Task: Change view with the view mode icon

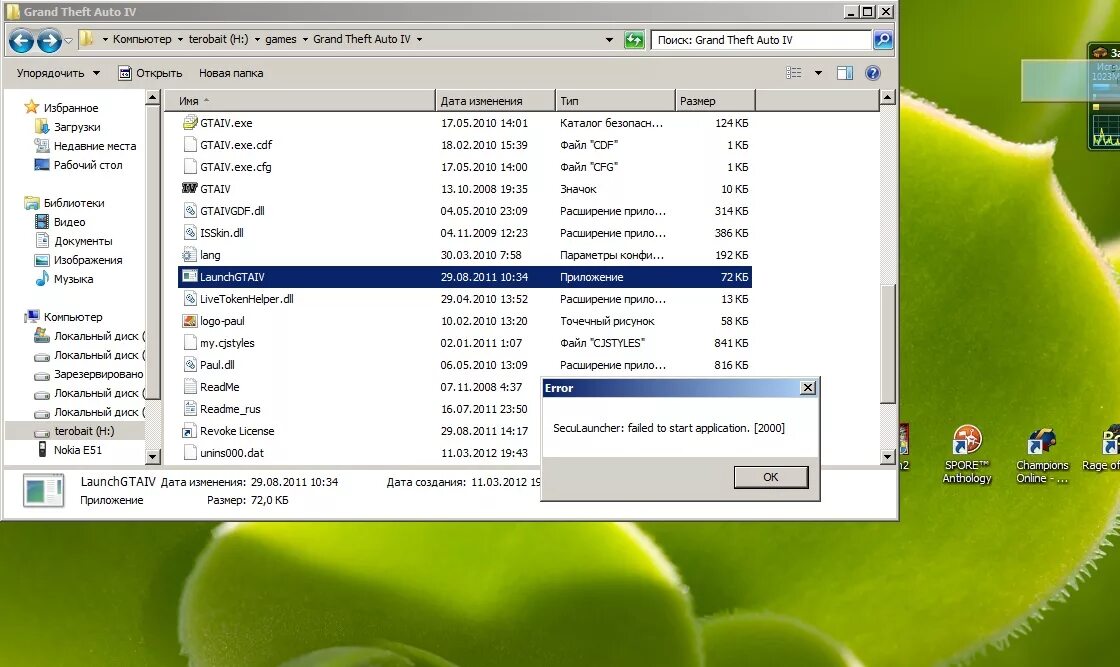Action: (794, 73)
